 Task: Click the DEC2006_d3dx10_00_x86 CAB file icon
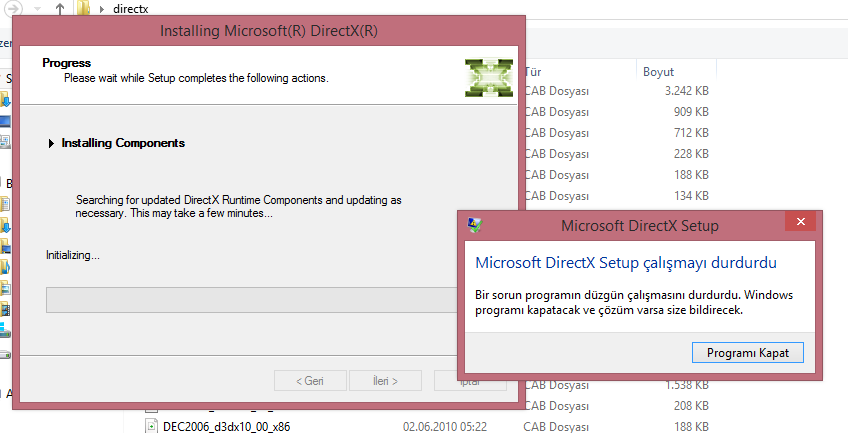pyautogui.click(x=151, y=426)
